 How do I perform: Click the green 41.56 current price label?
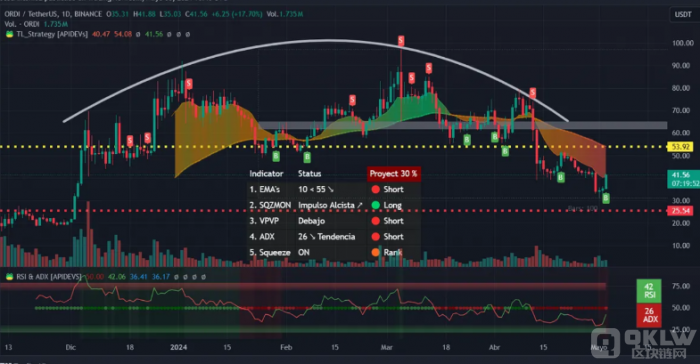point(680,175)
